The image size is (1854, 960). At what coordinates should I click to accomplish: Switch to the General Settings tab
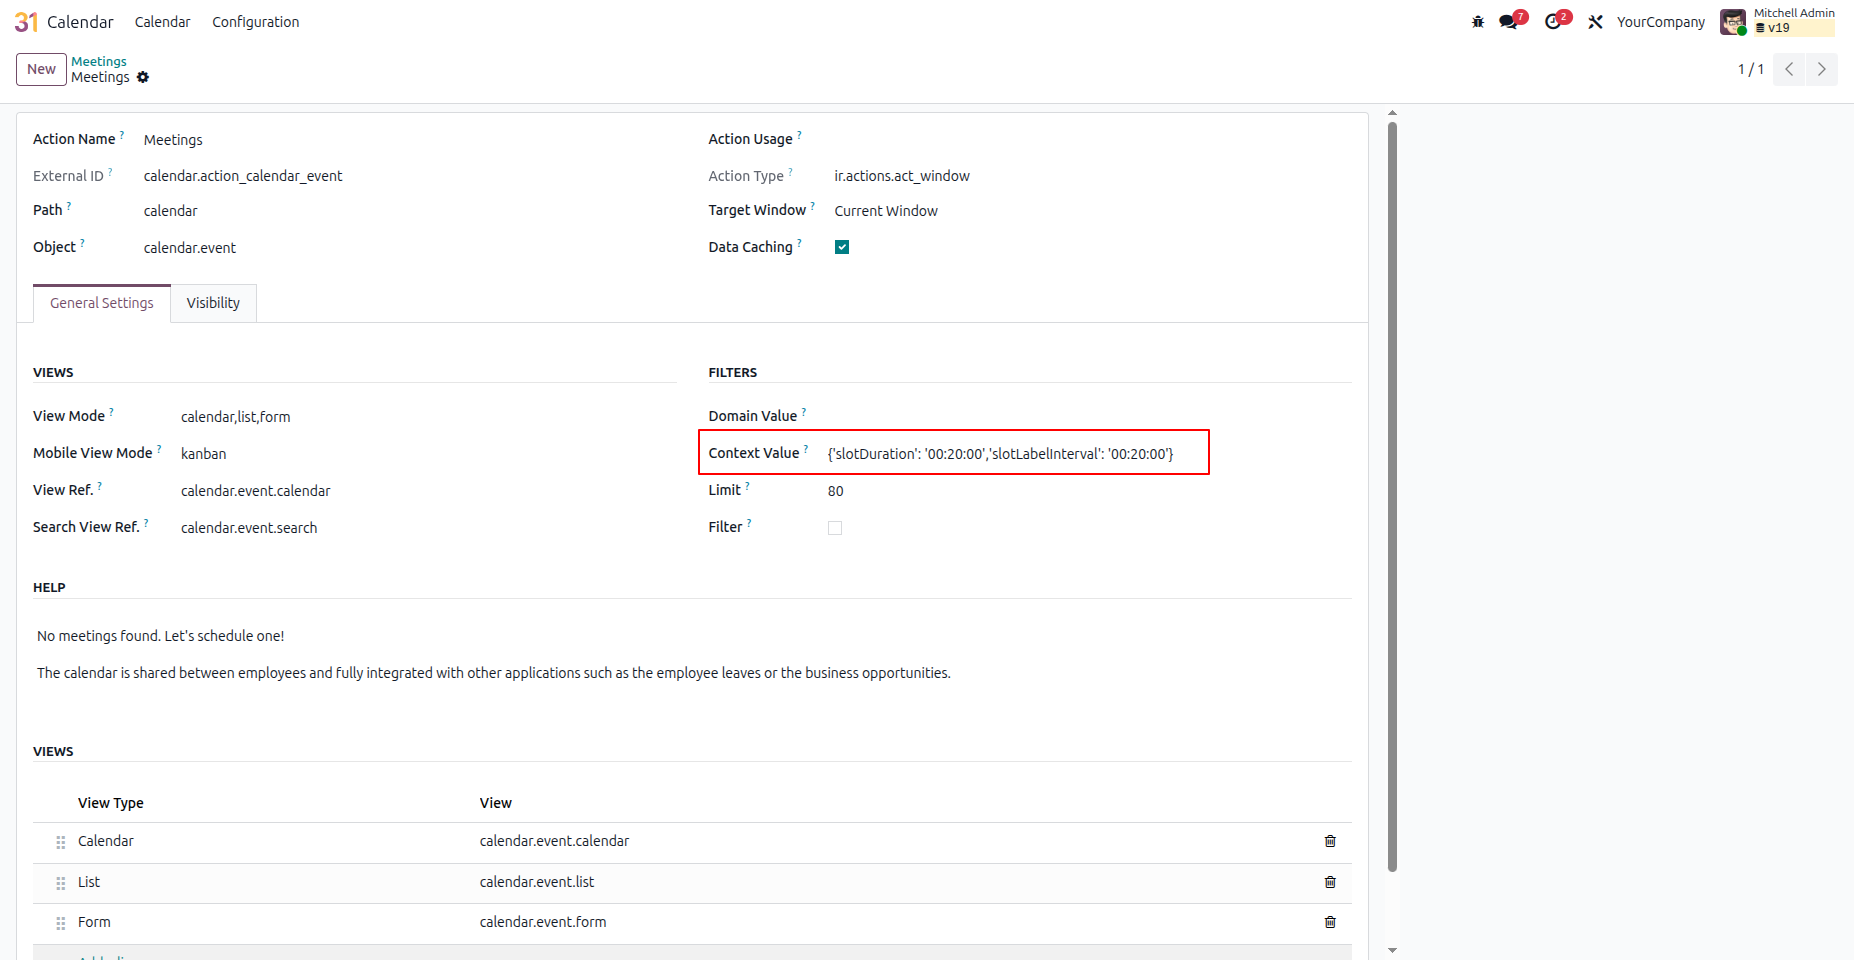tap(102, 303)
